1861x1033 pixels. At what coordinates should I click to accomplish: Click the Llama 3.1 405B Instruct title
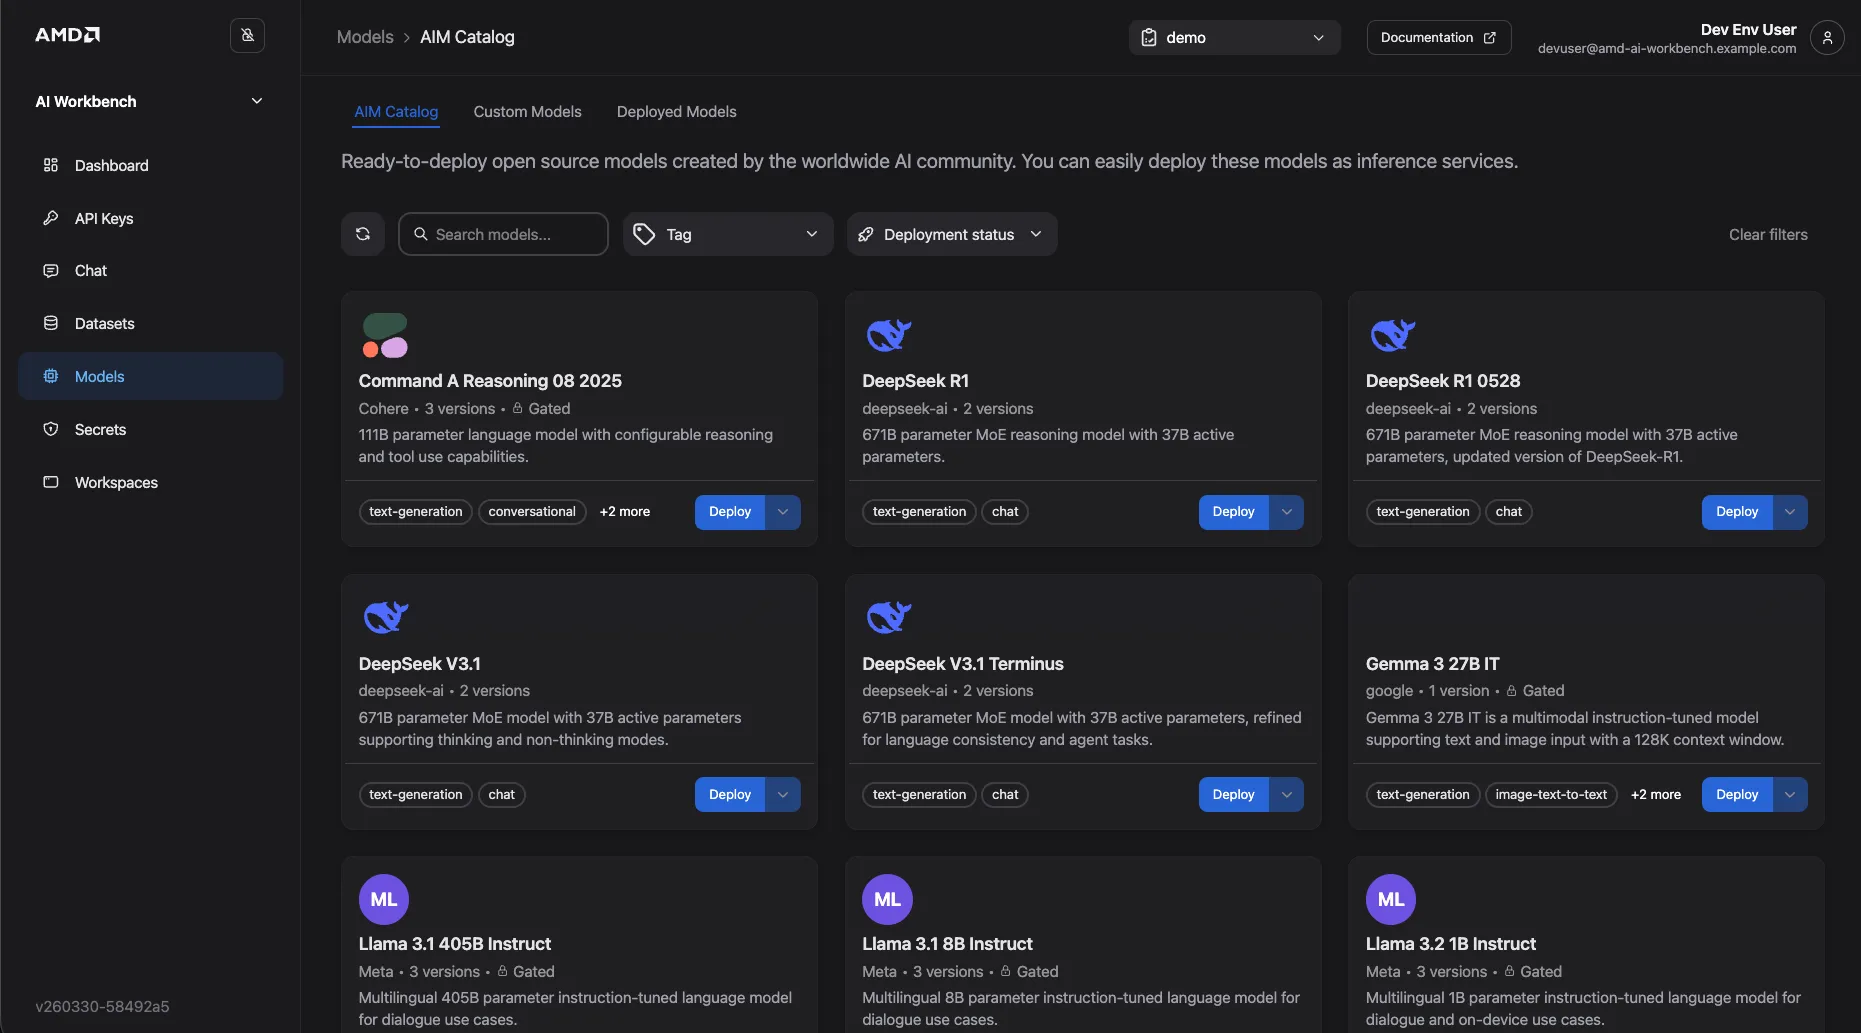tap(455, 944)
